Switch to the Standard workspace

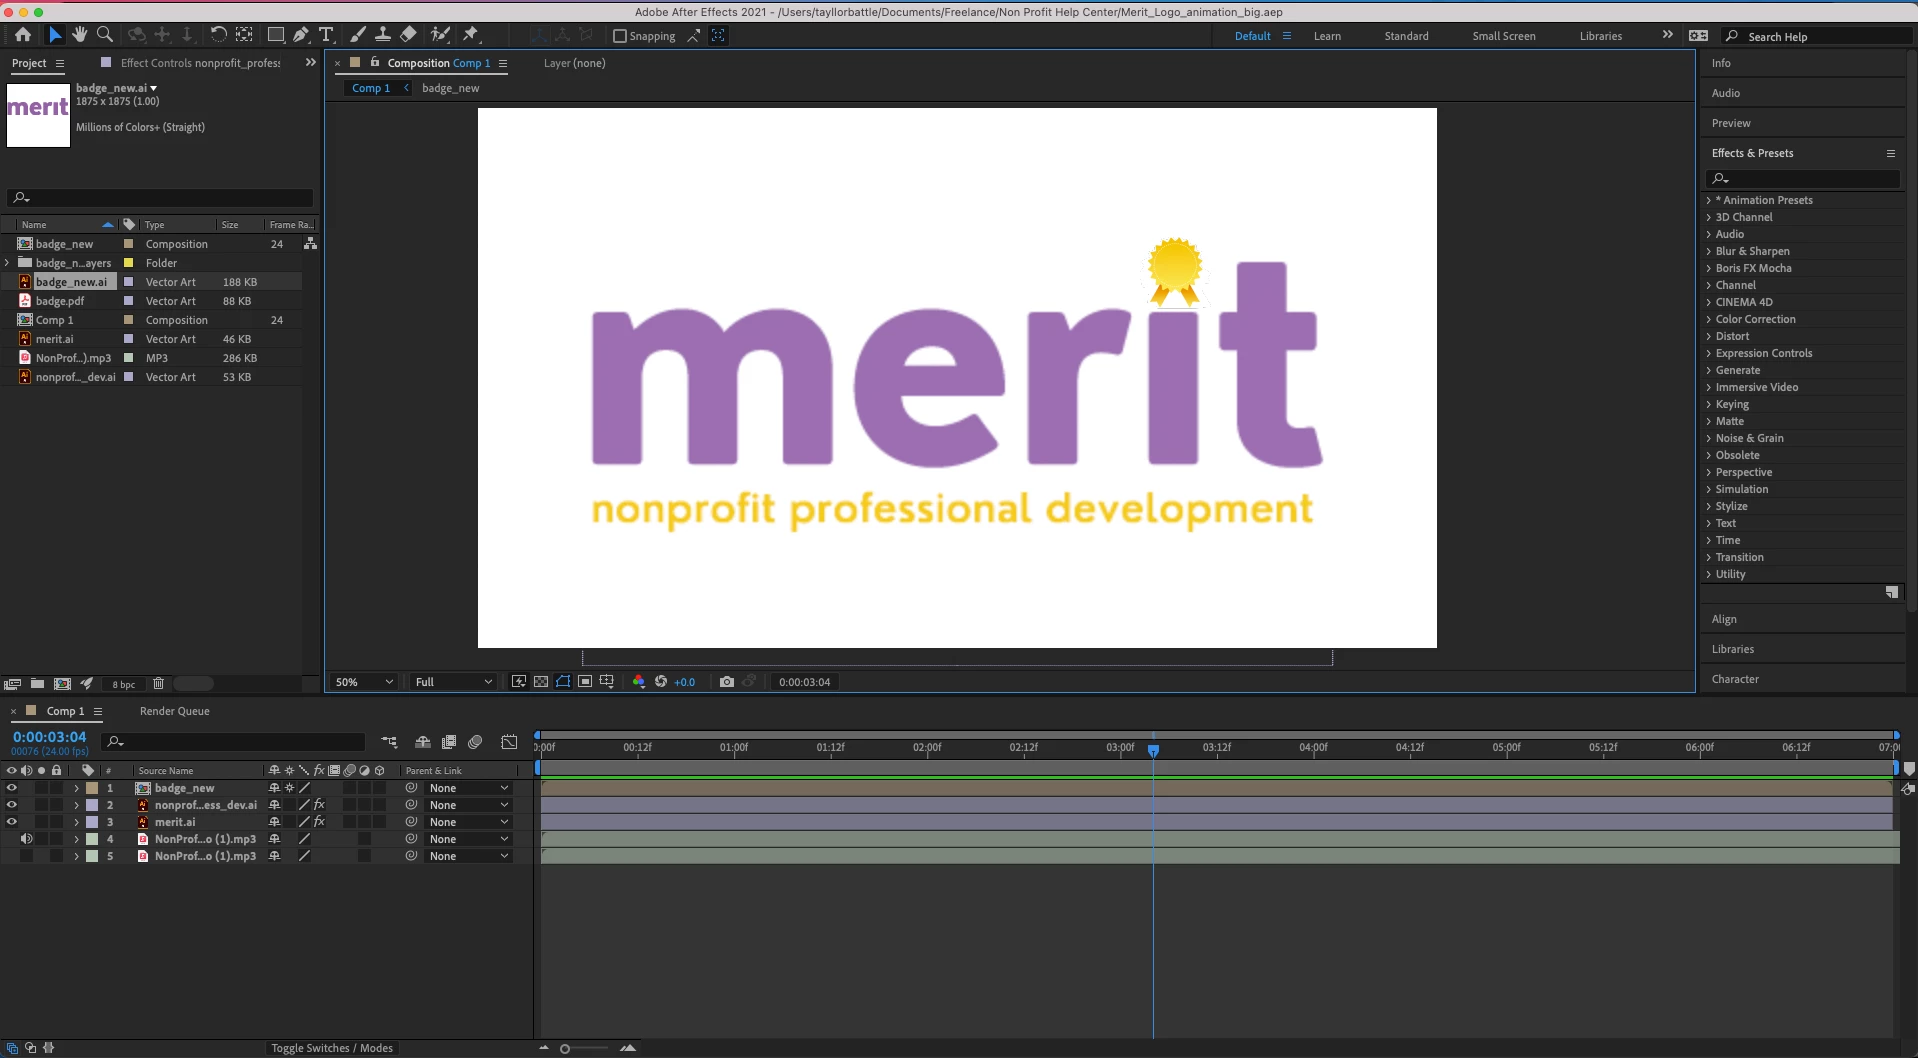click(1406, 36)
